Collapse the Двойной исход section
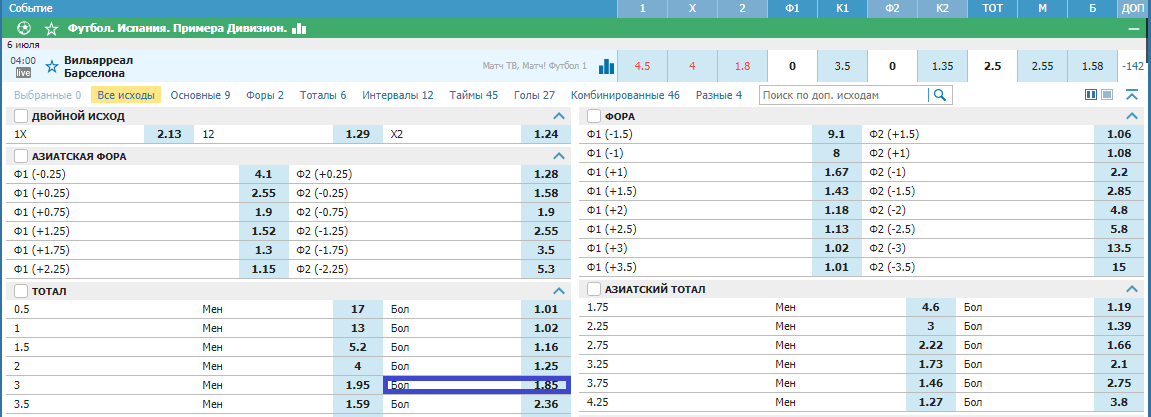This screenshot has width=1151, height=417. click(x=559, y=116)
